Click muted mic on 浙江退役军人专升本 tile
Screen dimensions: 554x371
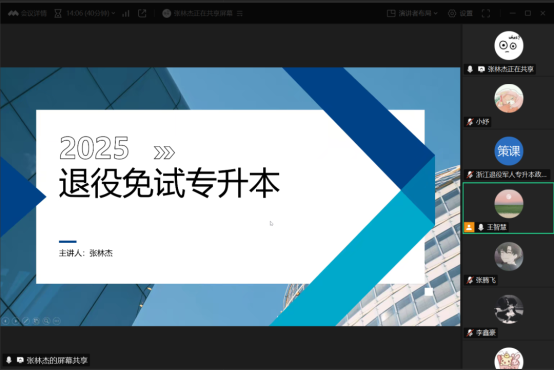point(470,174)
